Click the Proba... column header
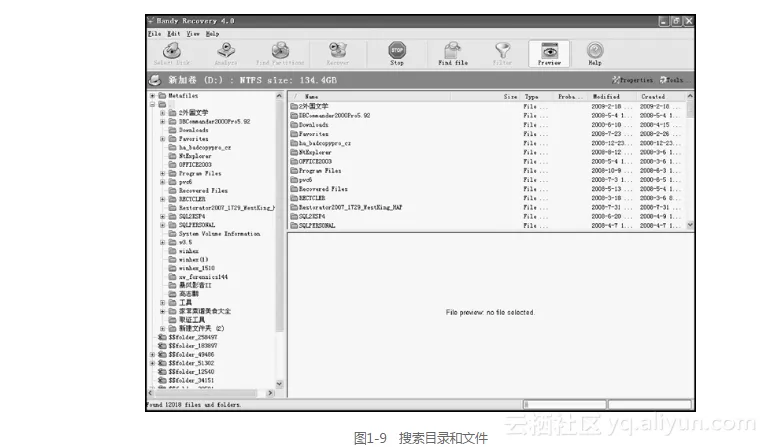The width and height of the screenshot is (767, 447). tap(570, 97)
